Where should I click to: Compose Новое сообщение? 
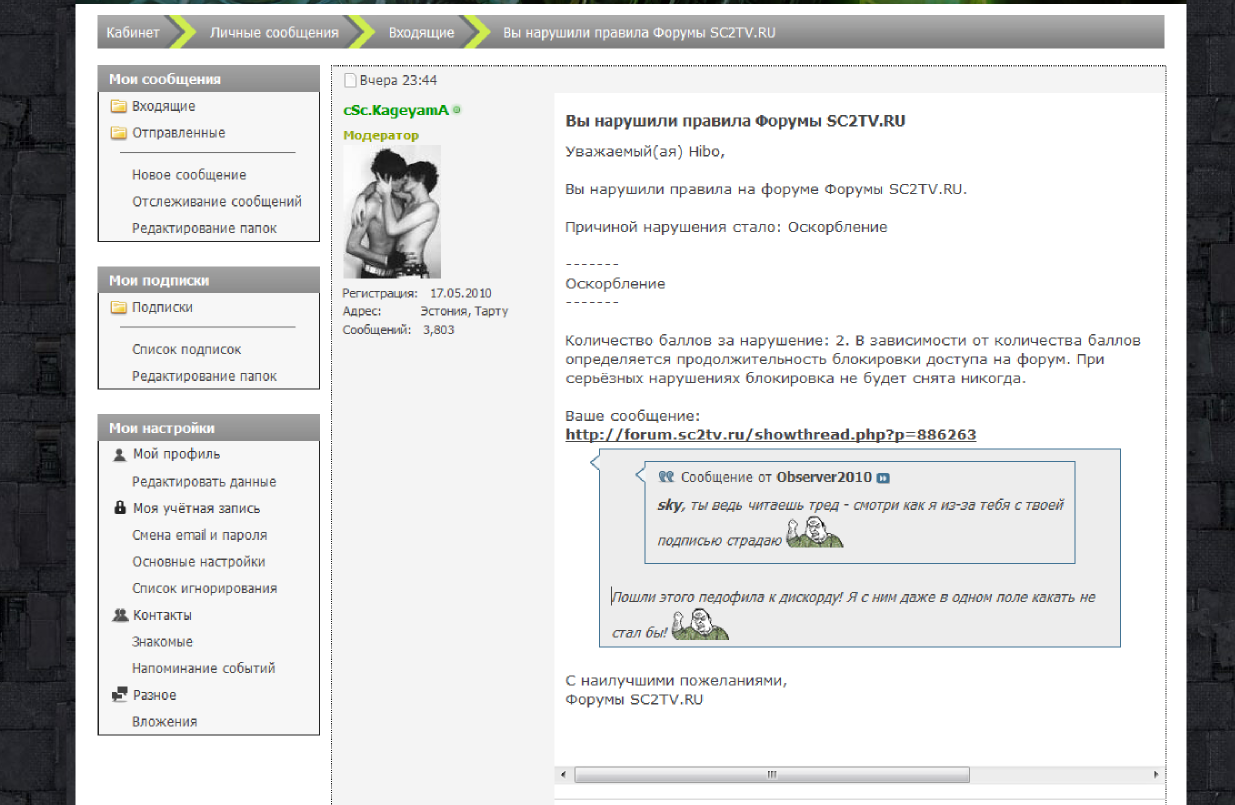click(189, 175)
